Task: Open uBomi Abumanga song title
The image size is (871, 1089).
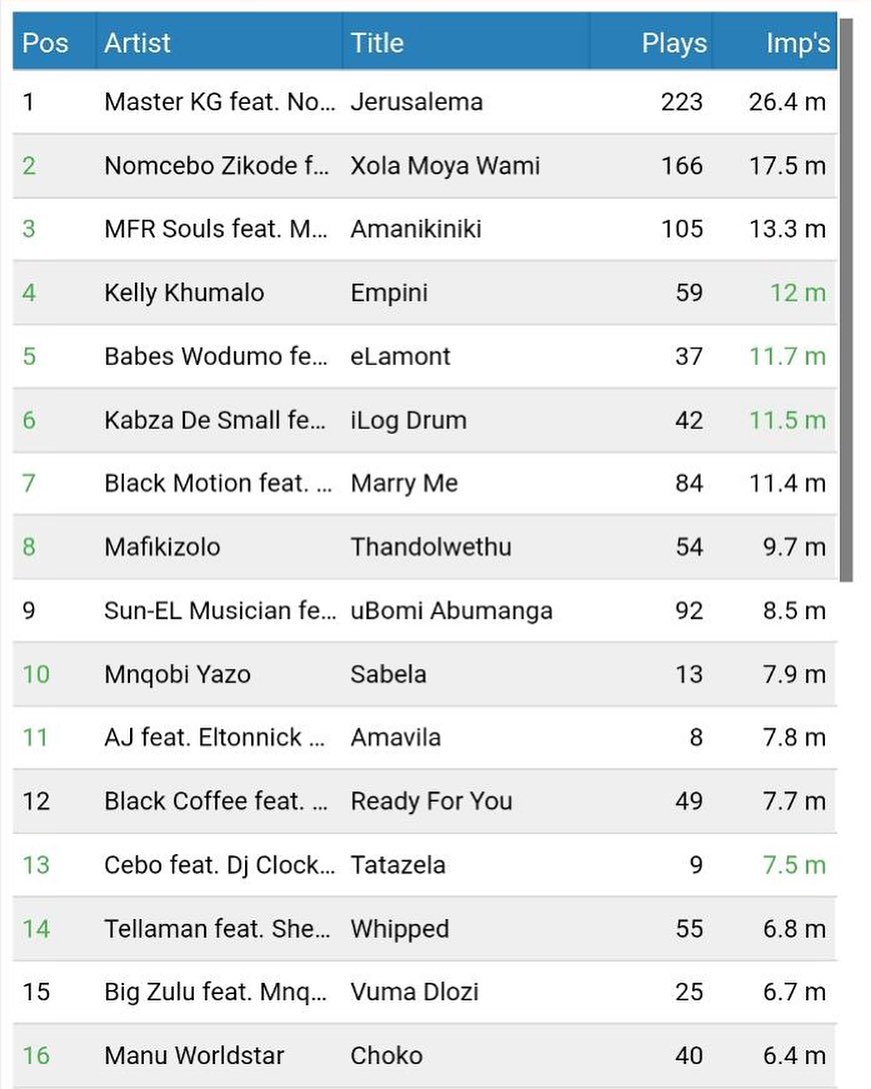Action: click(451, 611)
